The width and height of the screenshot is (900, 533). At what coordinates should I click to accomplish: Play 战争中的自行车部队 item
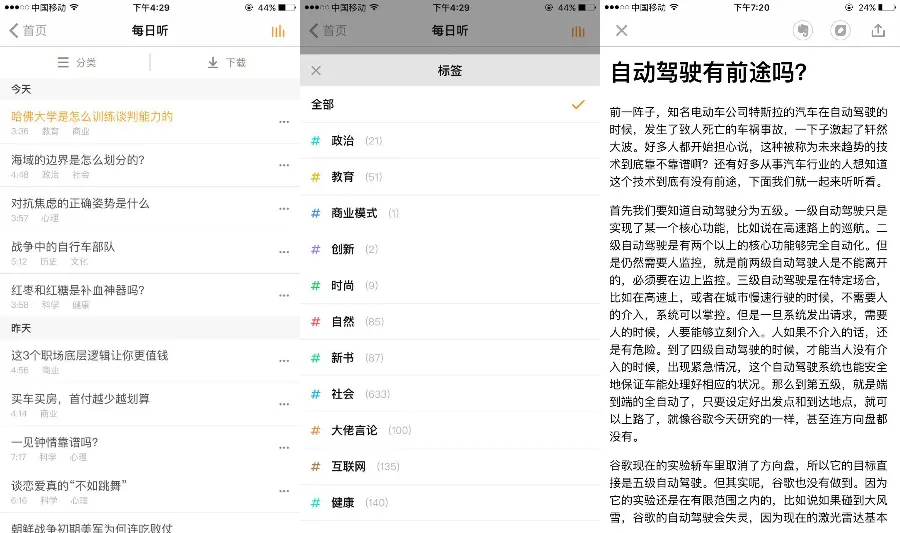[x=150, y=252]
